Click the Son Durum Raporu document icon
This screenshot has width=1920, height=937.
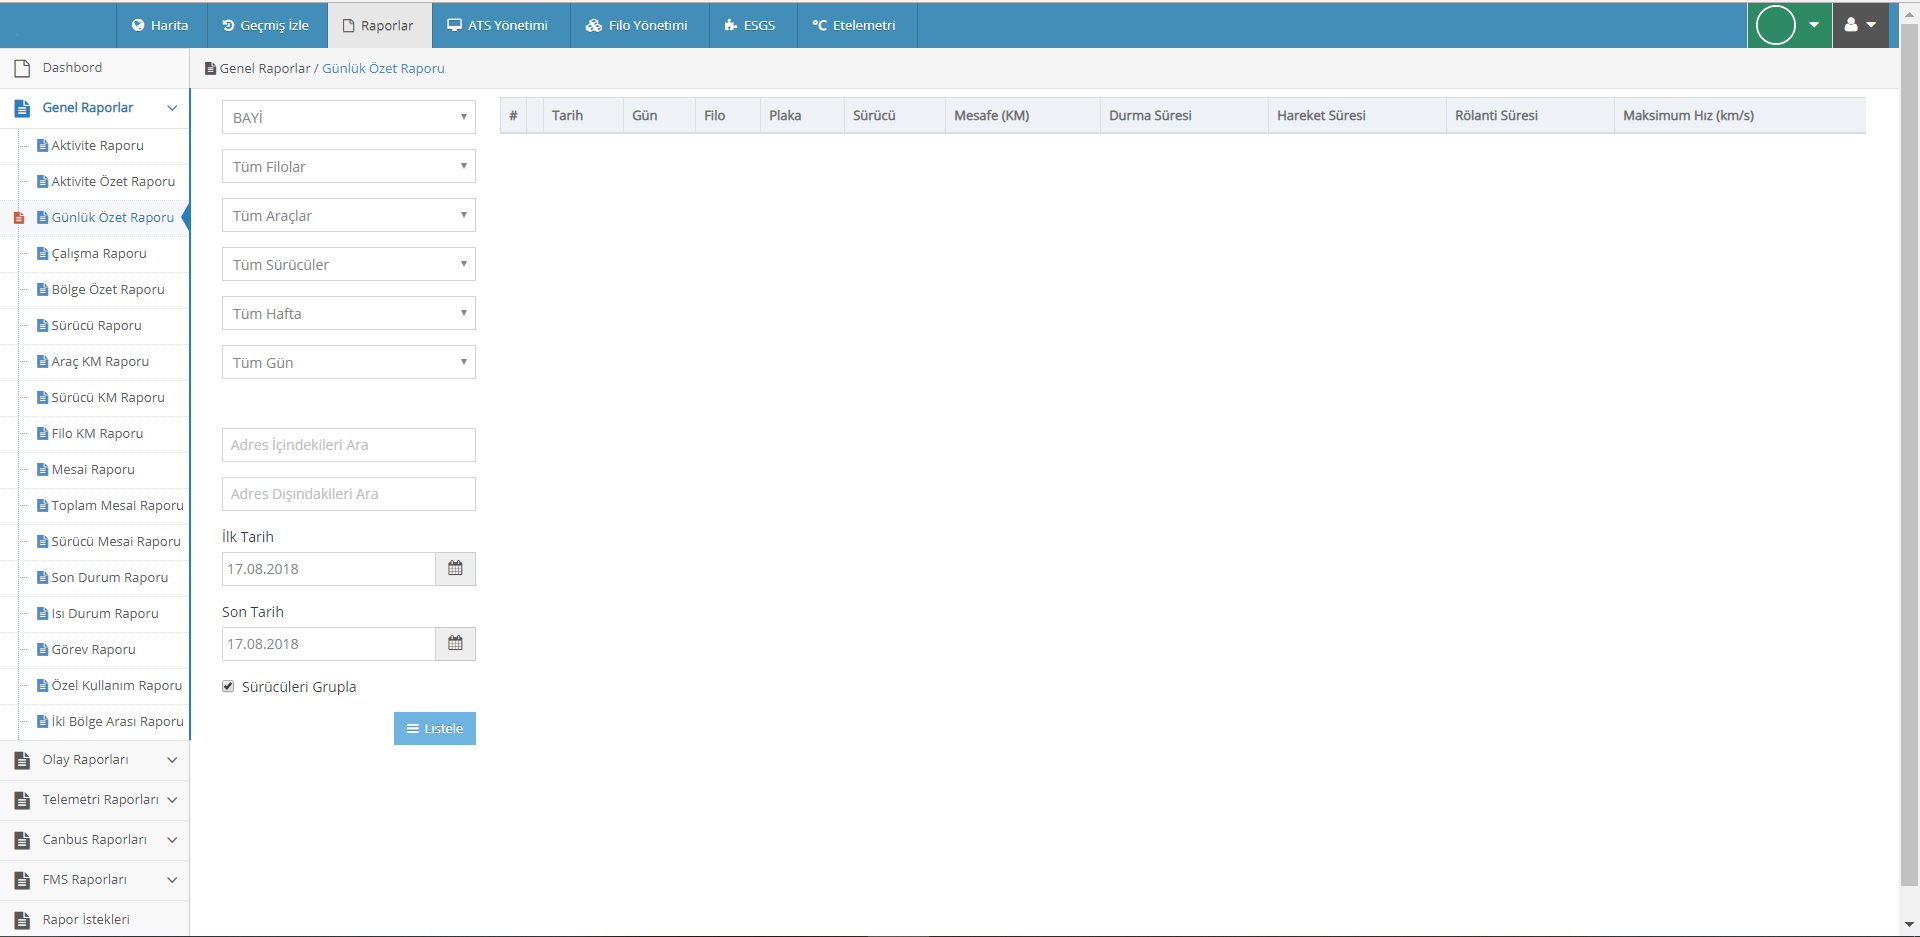click(42, 577)
